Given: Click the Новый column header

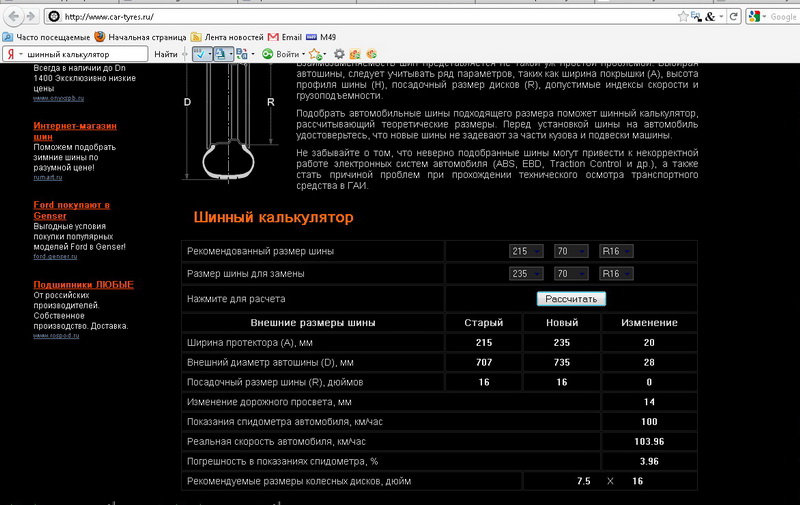Looking at the screenshot, I should pos(562,323).
